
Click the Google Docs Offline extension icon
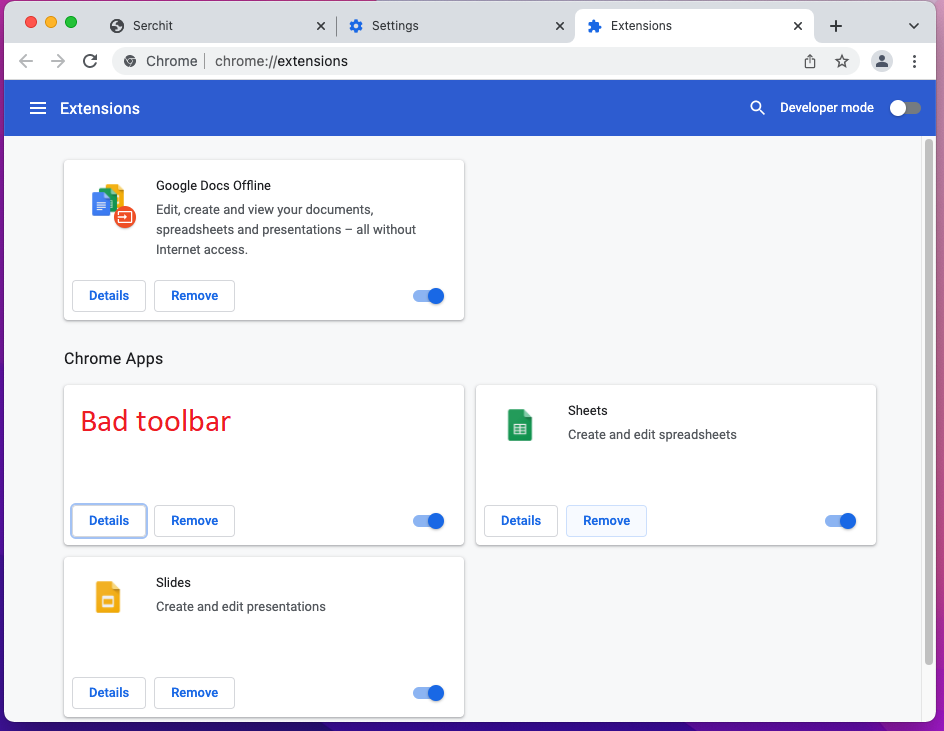tap(113, 205)
